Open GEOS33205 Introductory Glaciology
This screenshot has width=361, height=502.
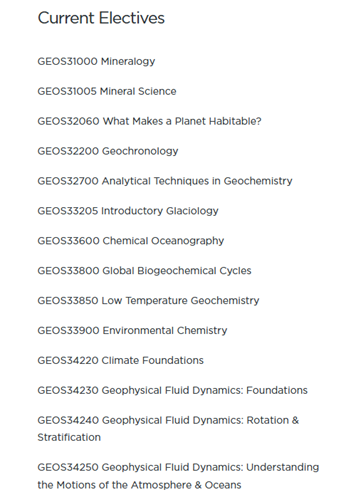click(x=128, y=211)
